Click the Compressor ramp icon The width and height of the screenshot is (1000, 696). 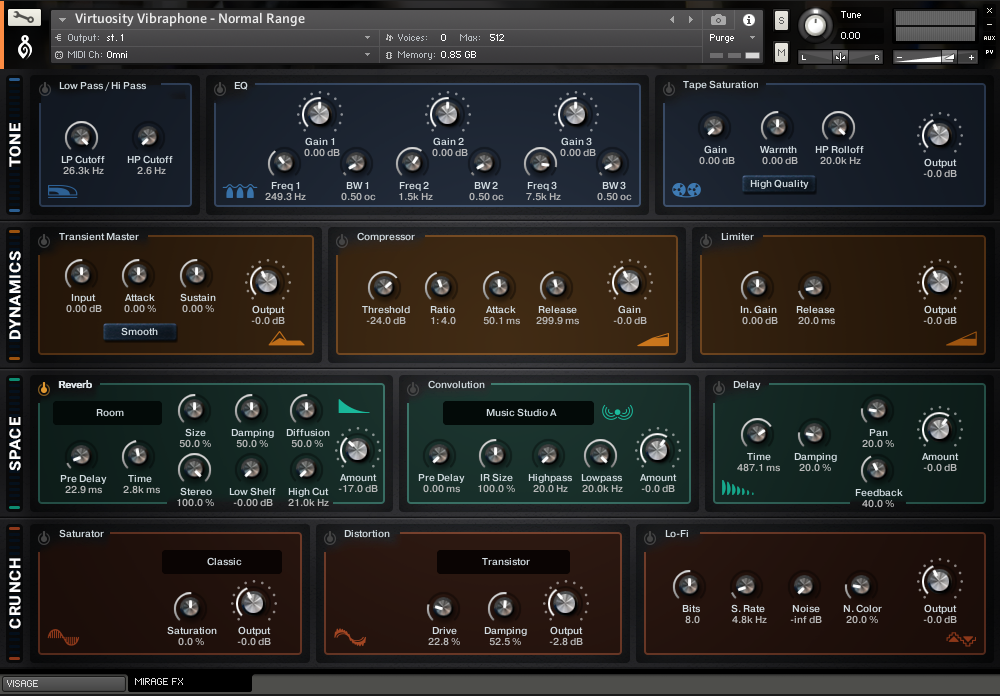653,340
